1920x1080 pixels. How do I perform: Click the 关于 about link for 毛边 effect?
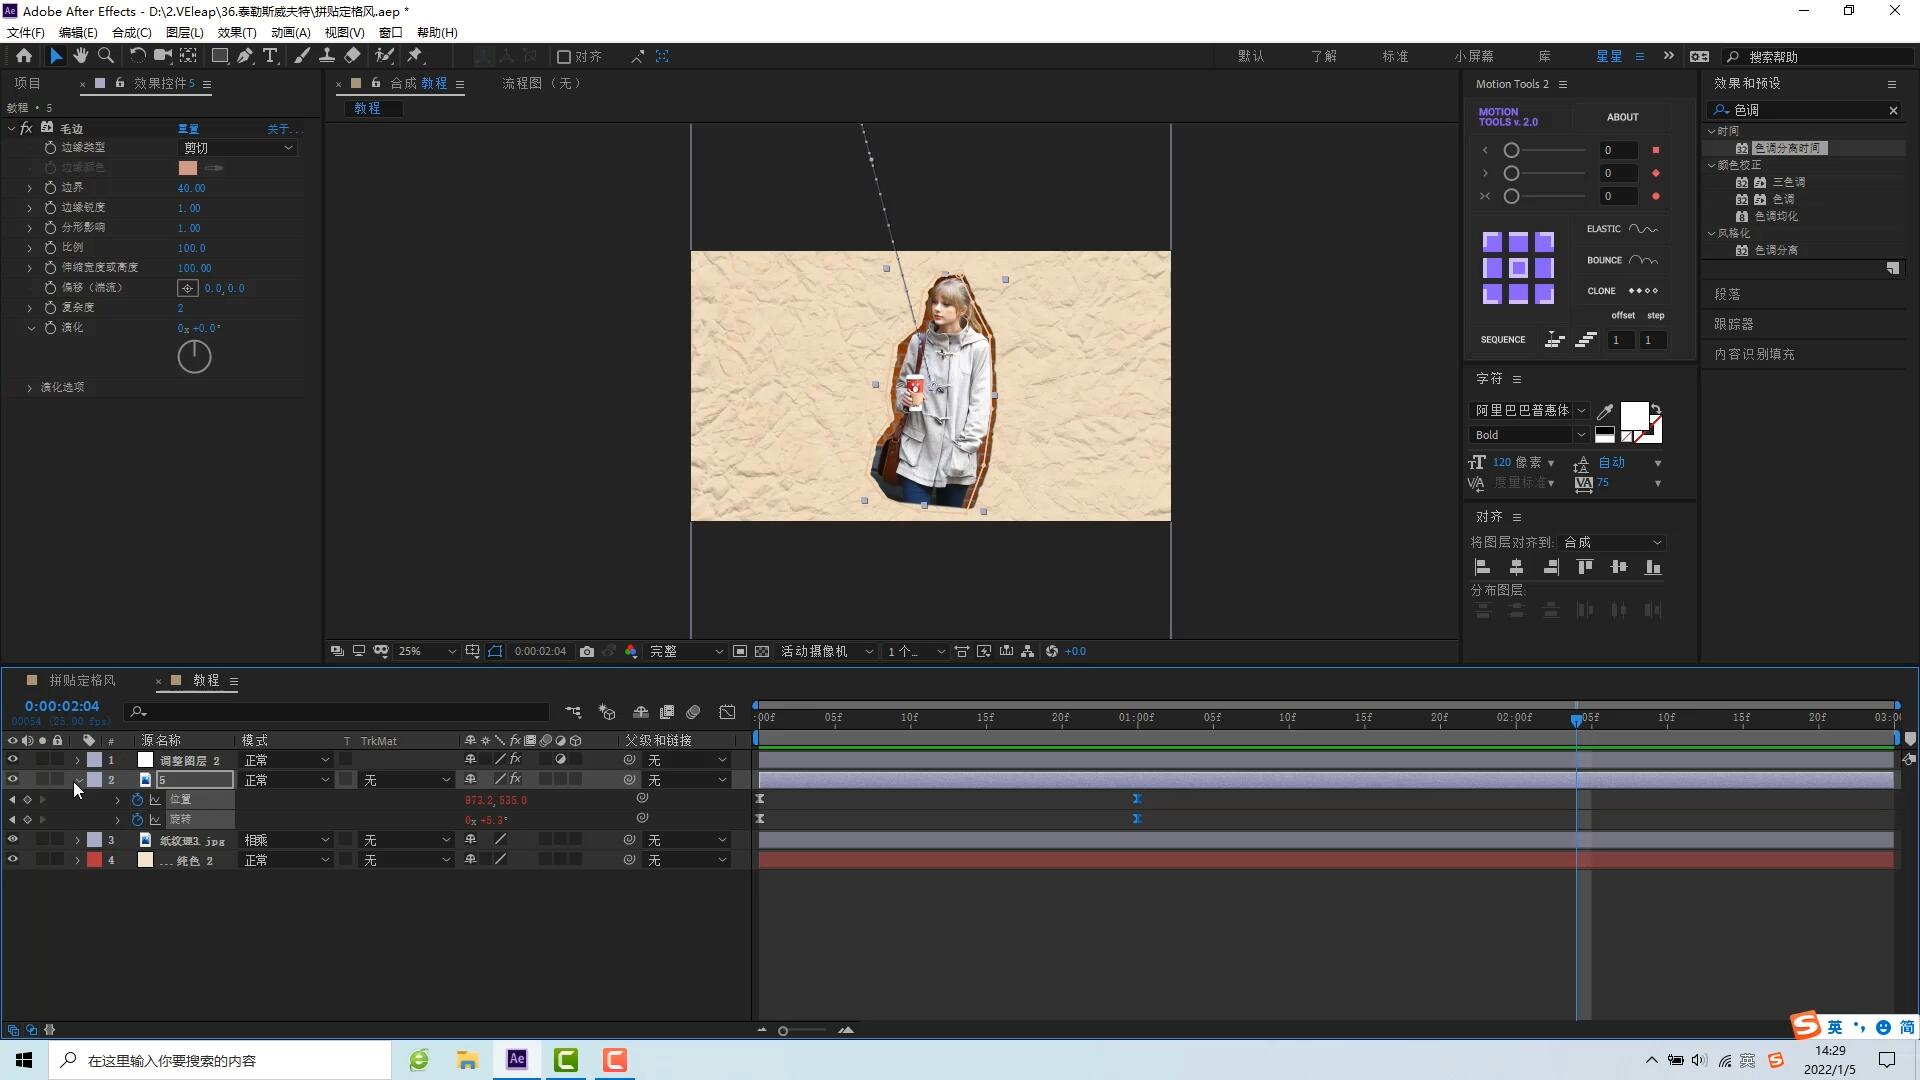(x=282, y=129)
